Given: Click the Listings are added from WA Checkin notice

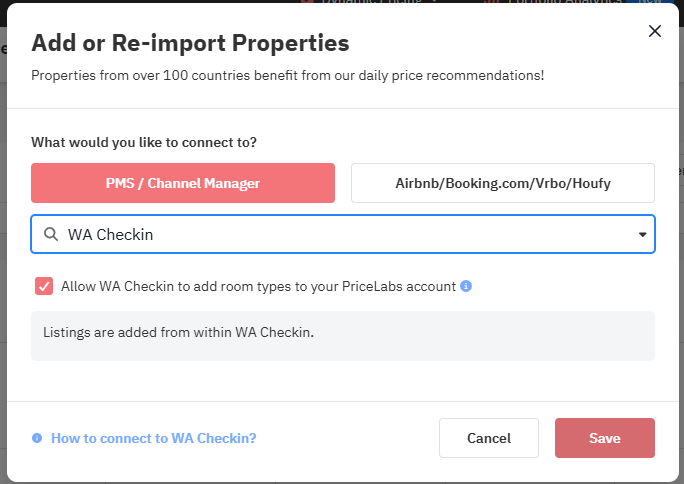Looking at the screenshot, I should [179, 332].
